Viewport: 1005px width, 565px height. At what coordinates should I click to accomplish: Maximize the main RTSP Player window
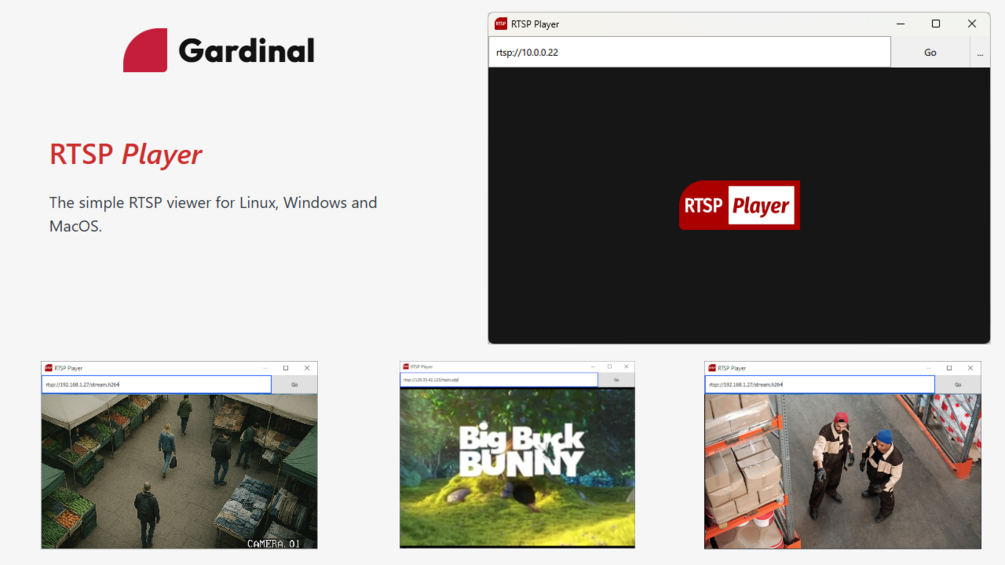[x=936, y=24]
